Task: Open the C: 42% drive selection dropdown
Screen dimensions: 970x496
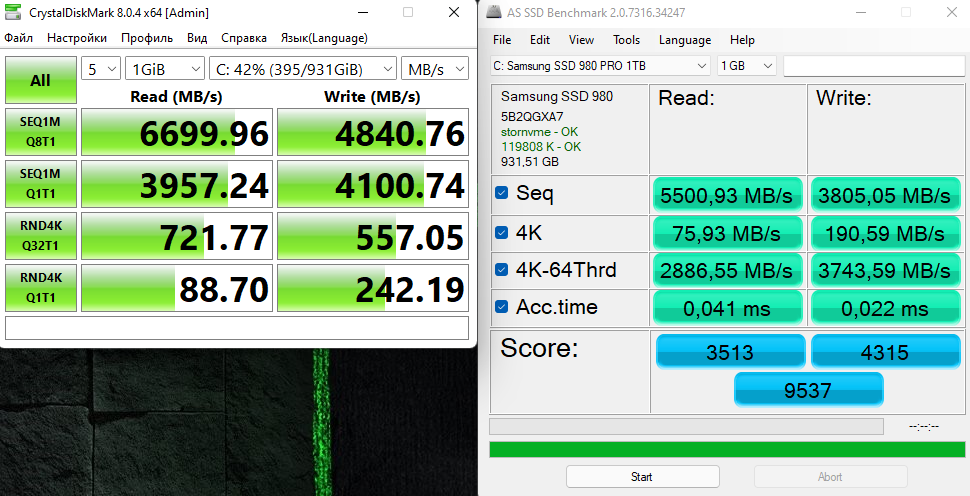Action: [x=303, y=69]
